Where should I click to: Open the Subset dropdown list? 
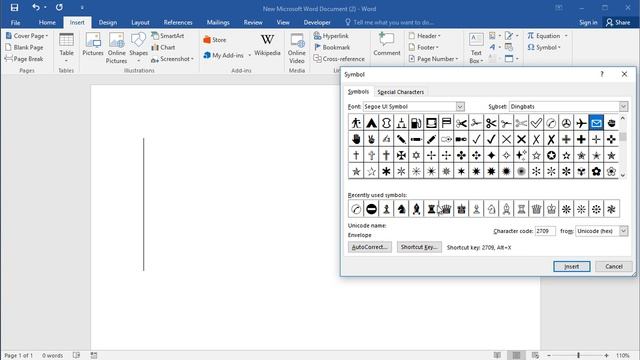(623, 107)
